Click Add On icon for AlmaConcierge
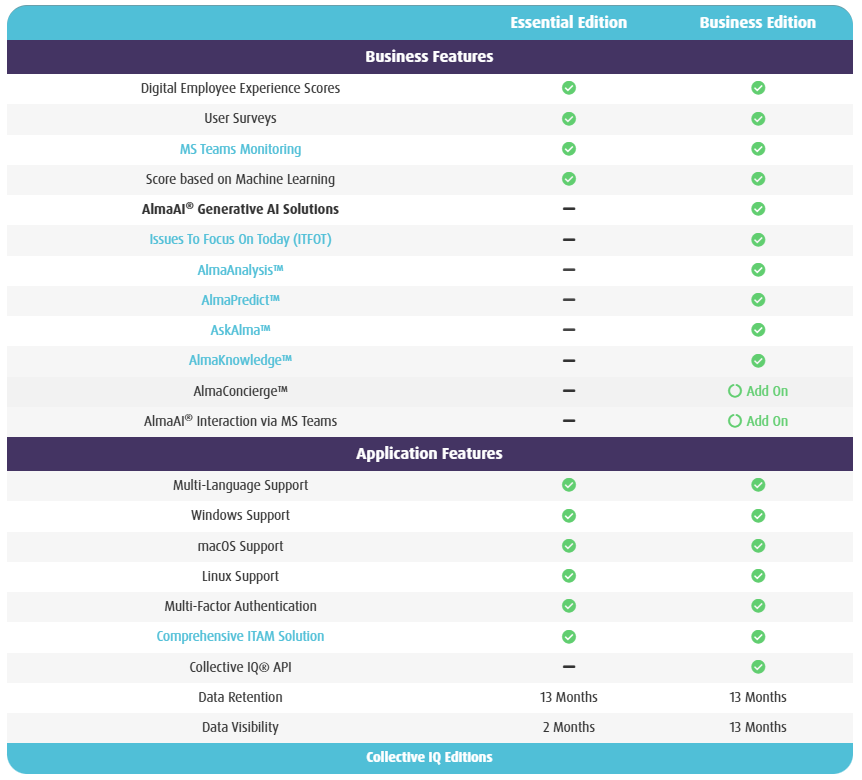862x780 pixels. (x=735, y=391)
